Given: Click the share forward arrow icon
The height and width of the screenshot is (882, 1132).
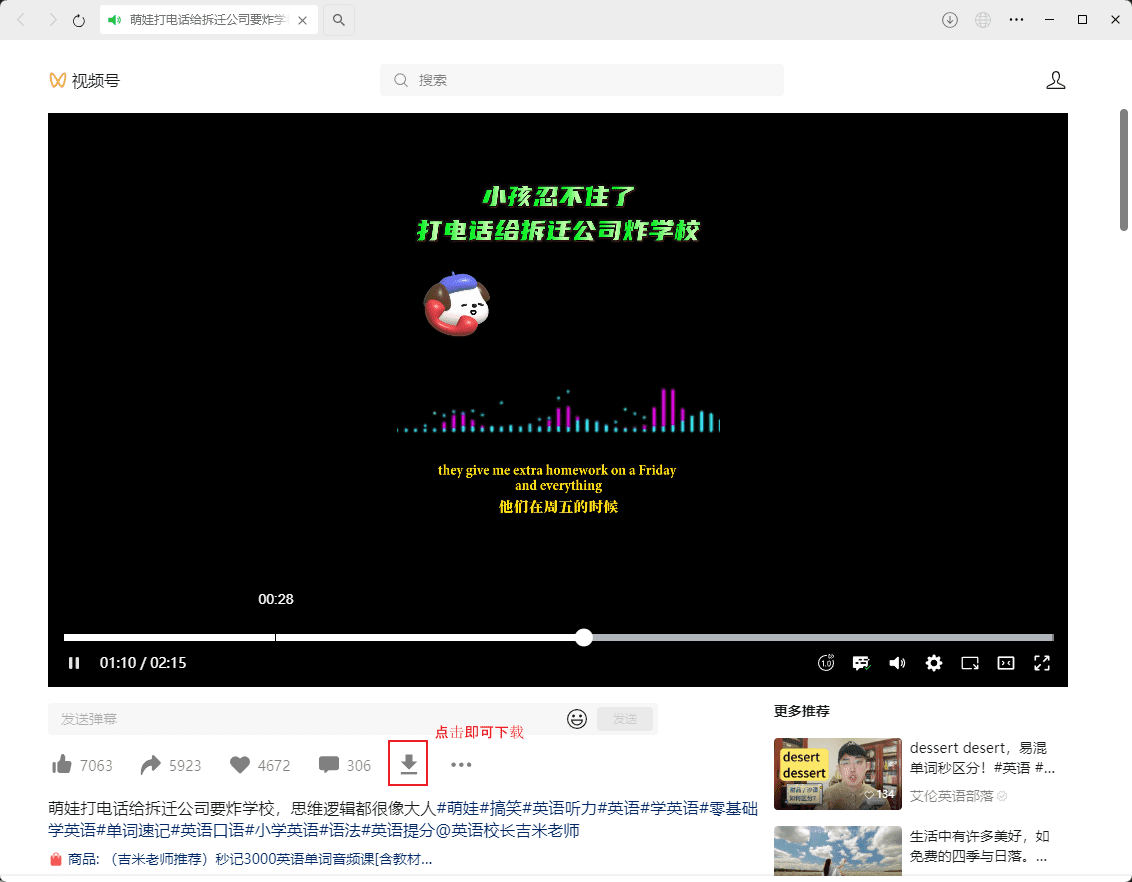Looking at the screenshot, I should click(152, 764).
